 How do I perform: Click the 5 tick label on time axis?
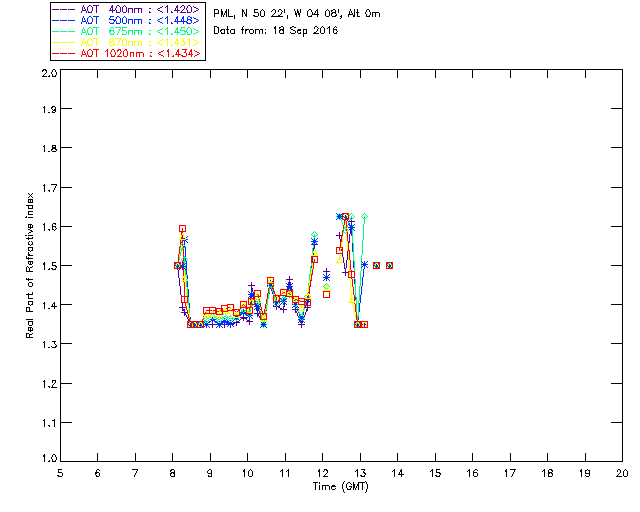point(60,473)
